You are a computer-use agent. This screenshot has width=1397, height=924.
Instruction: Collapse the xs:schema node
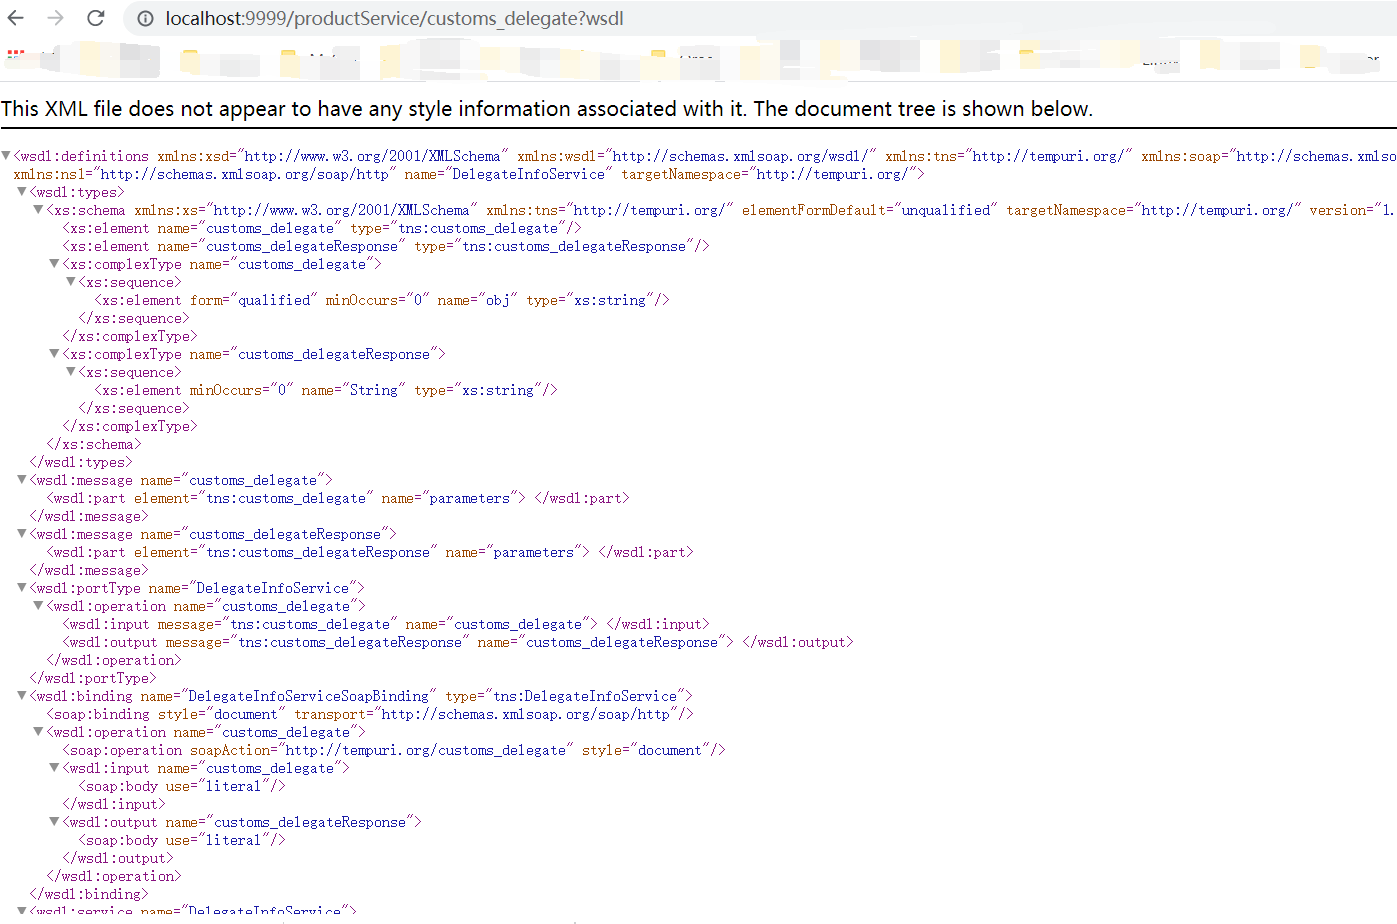tap(37, 209)
